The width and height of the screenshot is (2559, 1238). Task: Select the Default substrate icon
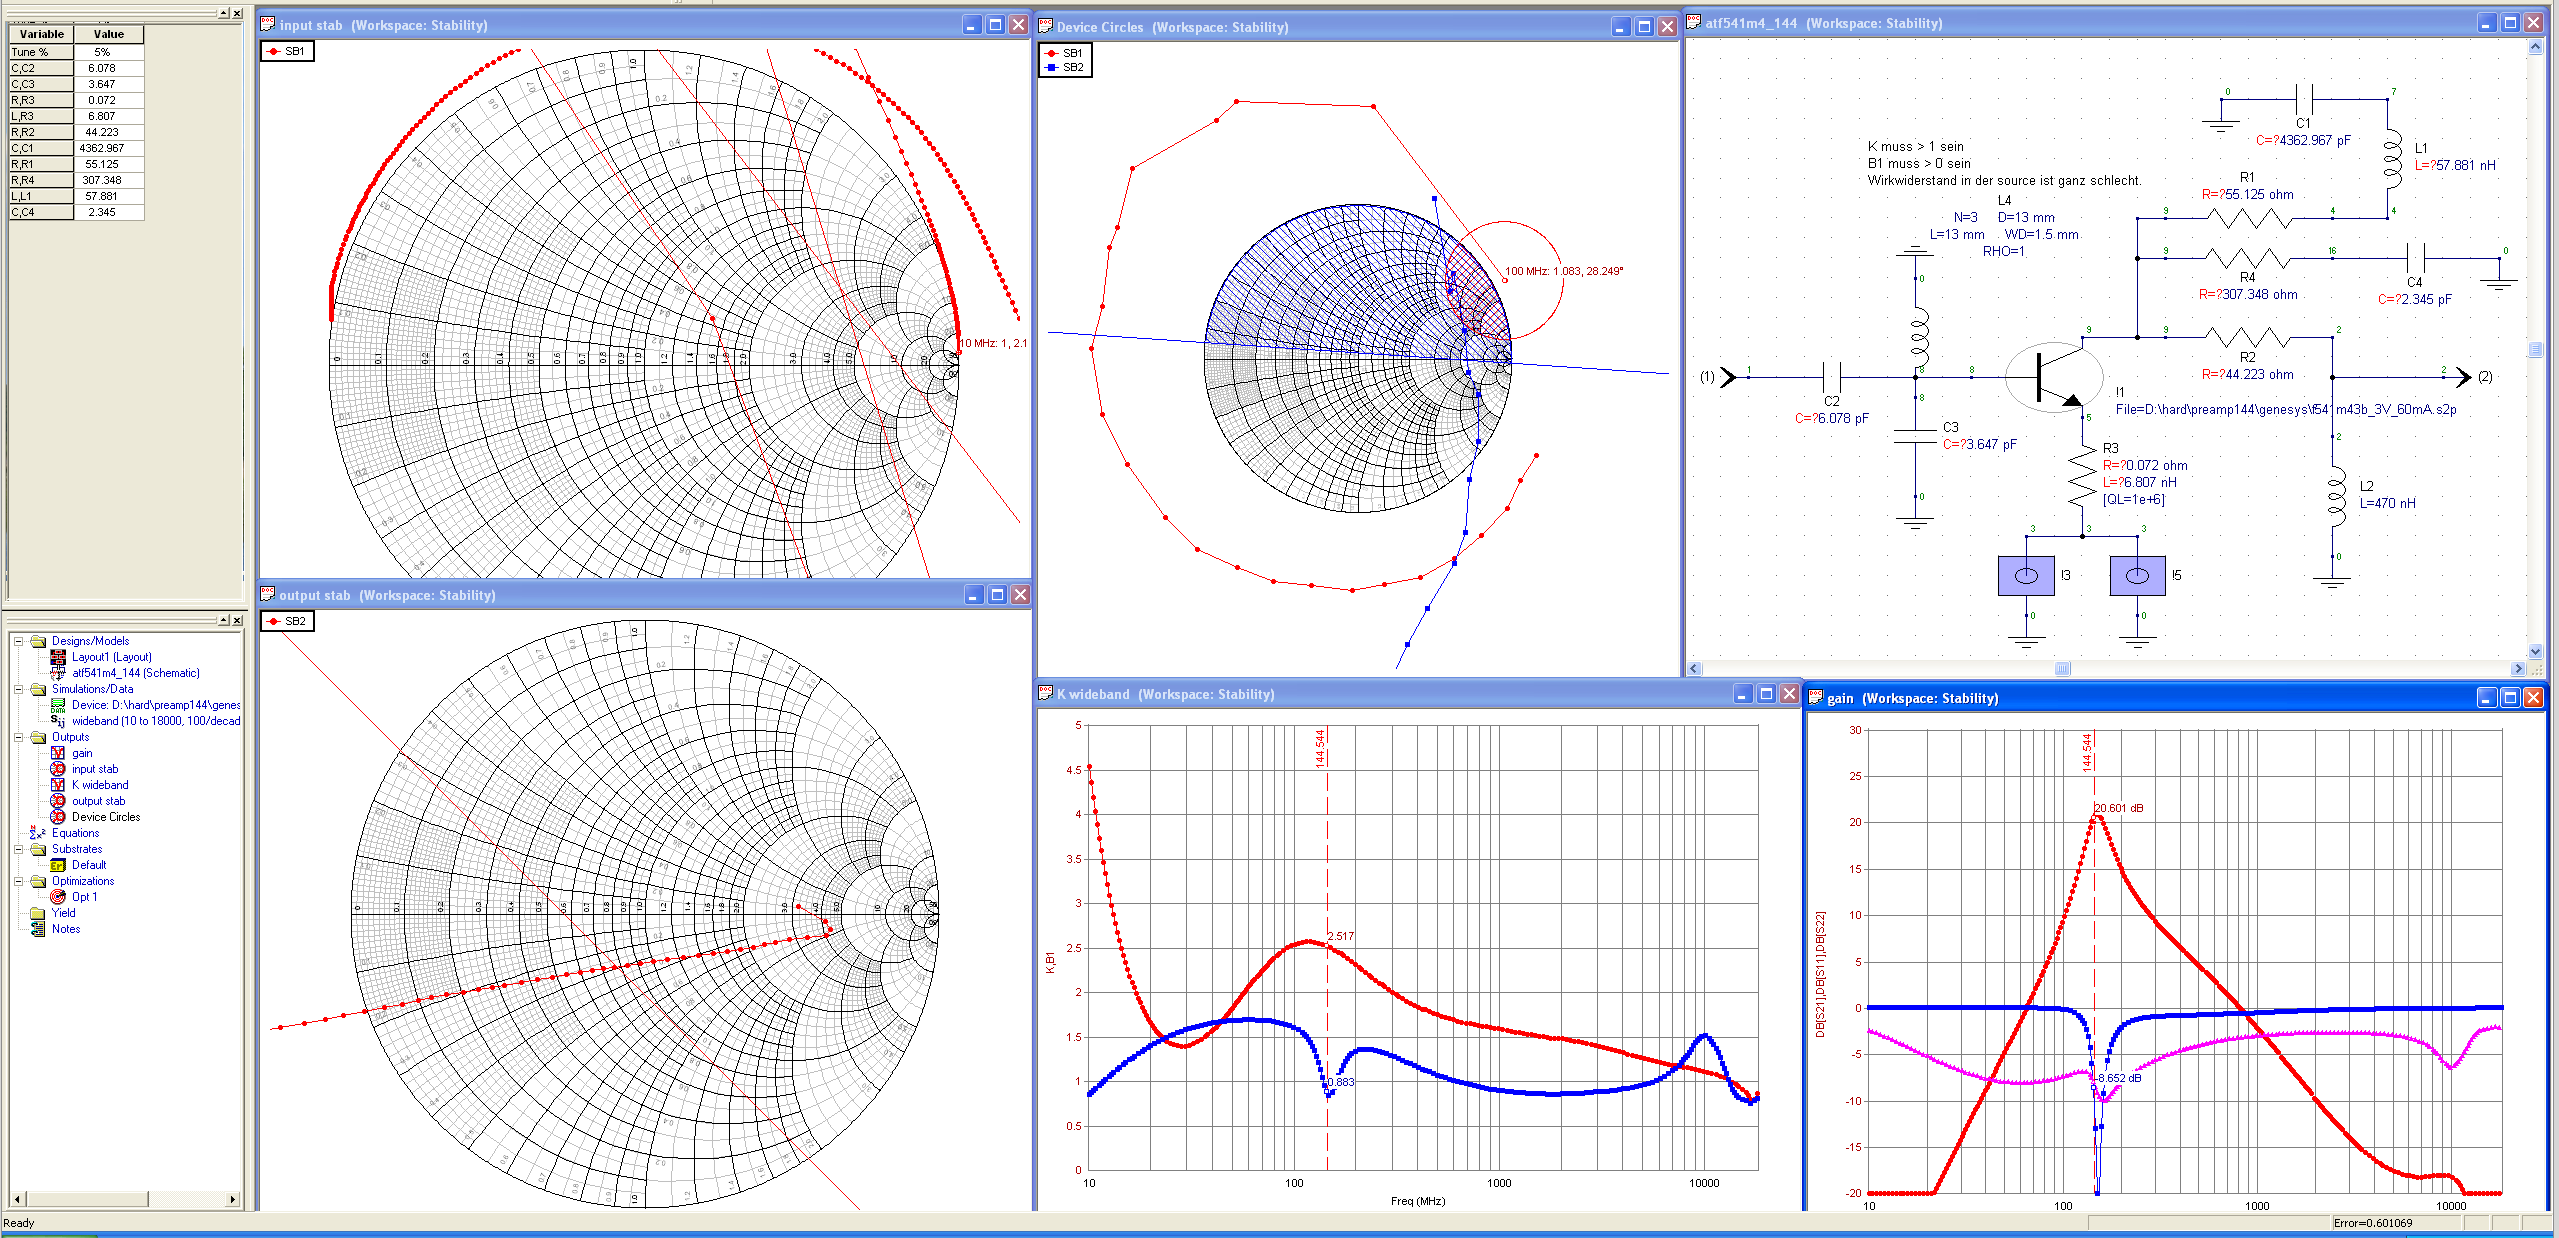pyautogui.click(x=58, y=865)
